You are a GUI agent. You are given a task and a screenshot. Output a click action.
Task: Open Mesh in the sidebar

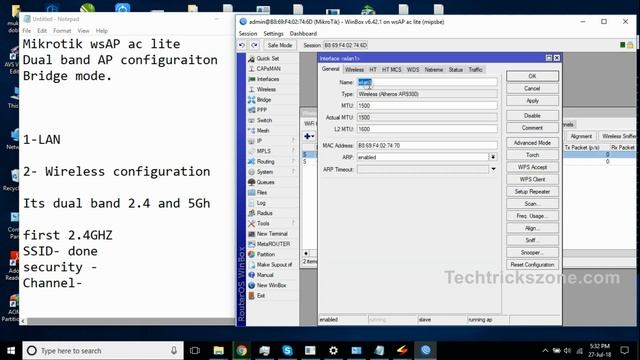coord(263,131)
